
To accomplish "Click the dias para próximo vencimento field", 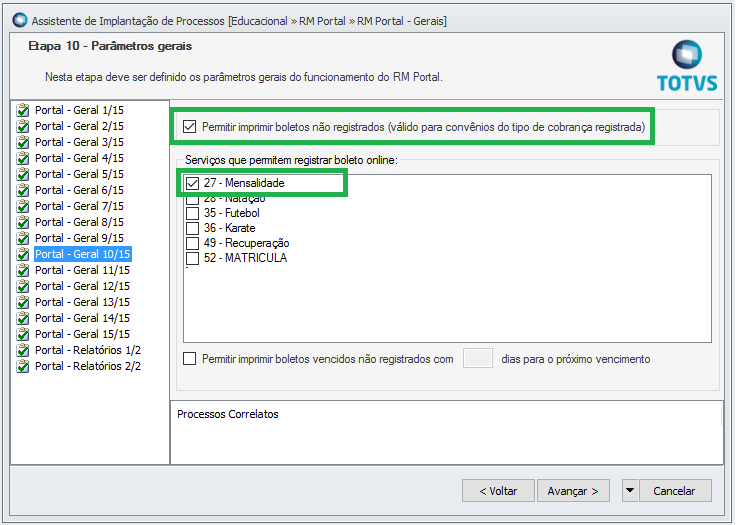I will 477,358.
